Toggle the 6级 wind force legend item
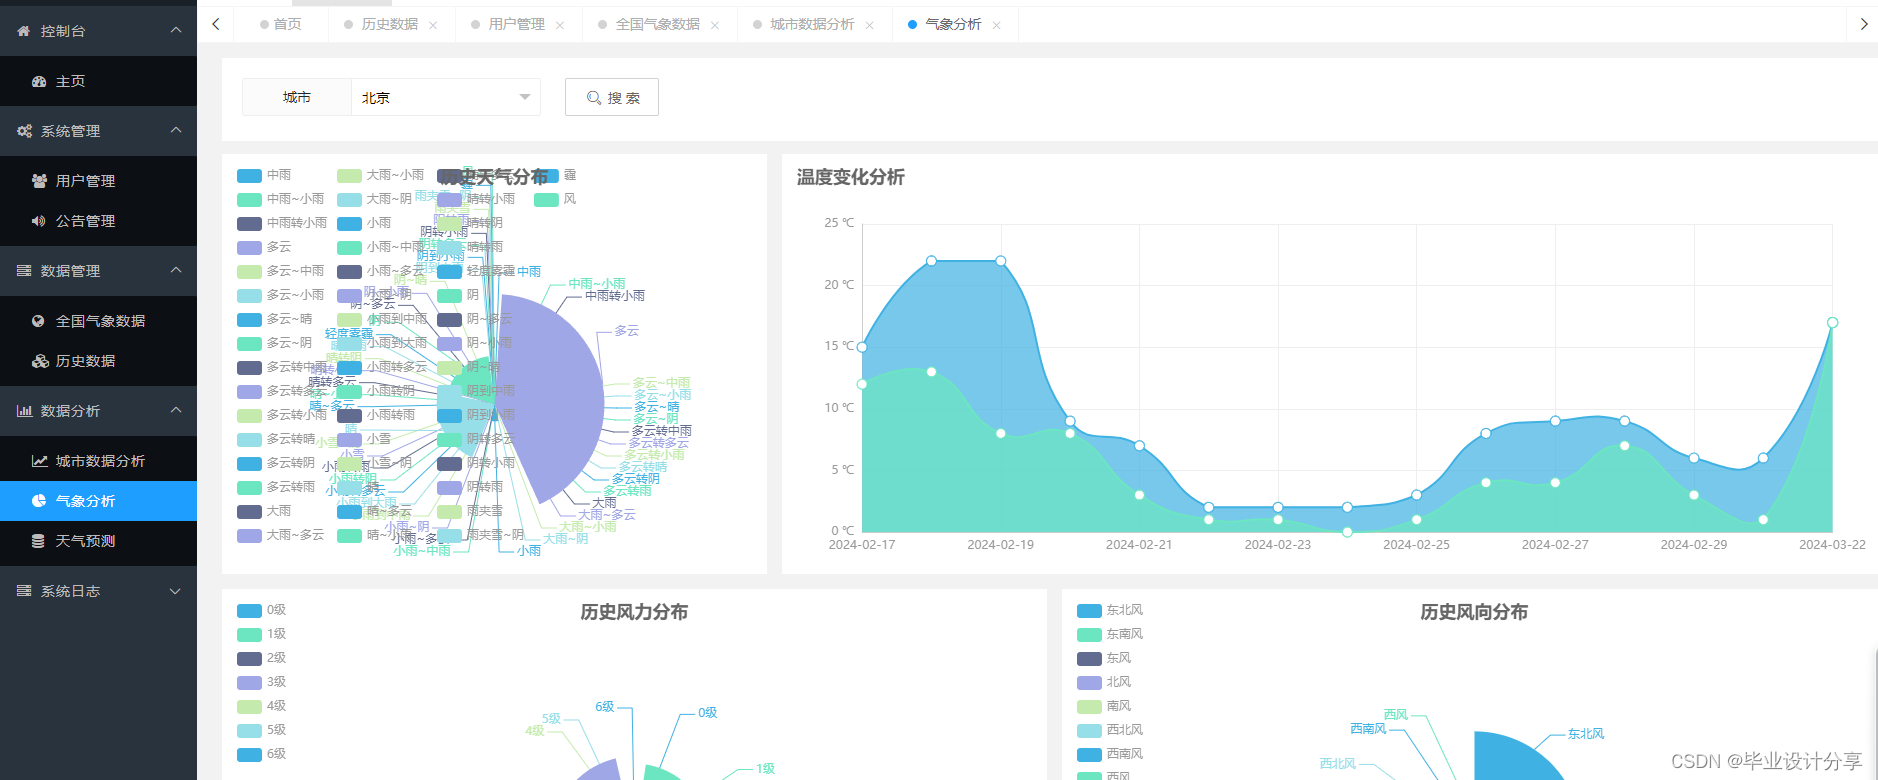This screenshot has height=780, width=1878. [x=262, y=754]
